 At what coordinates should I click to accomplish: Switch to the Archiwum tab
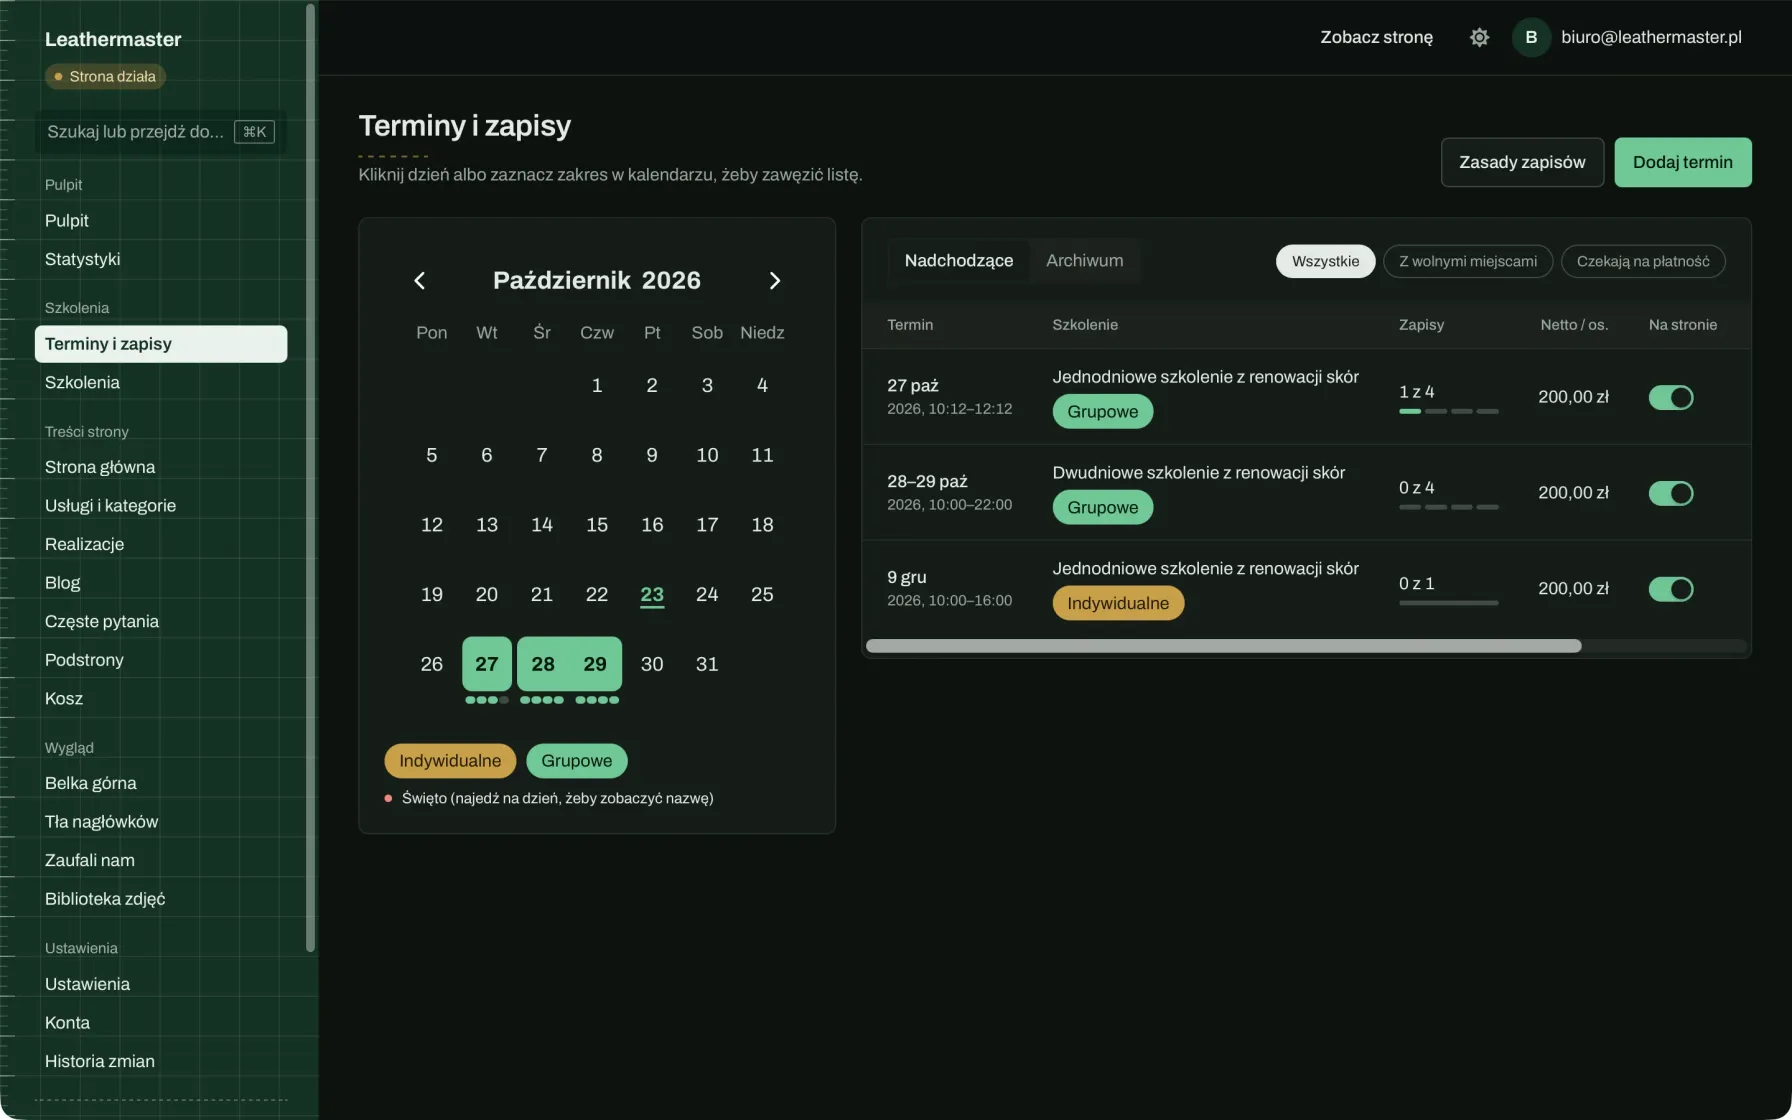click(1084, 261)
